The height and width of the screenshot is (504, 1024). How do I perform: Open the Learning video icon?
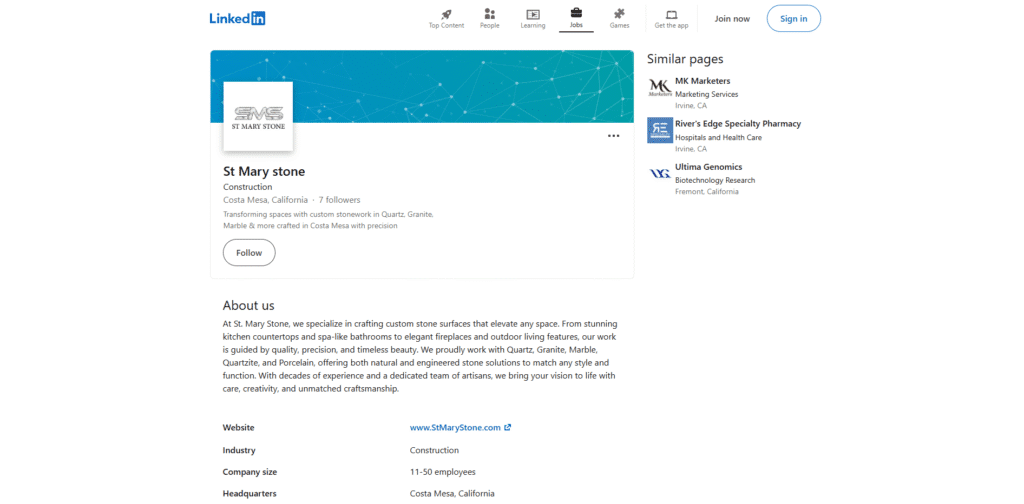(x=533, y=14)
